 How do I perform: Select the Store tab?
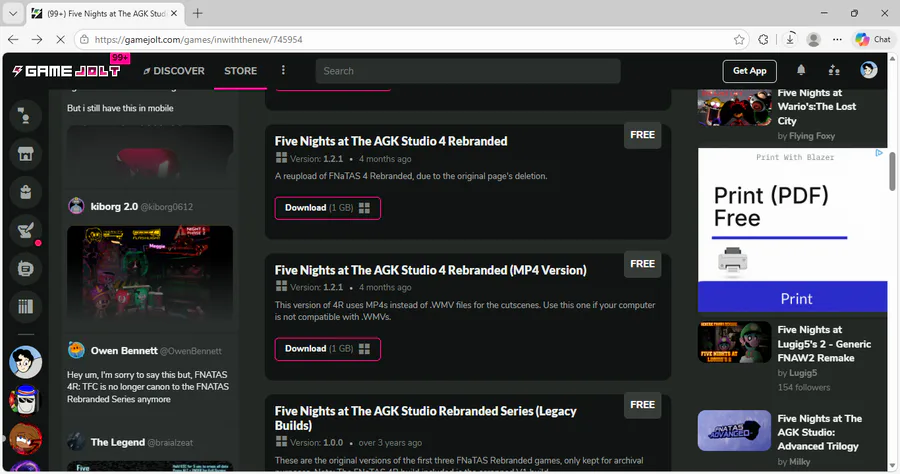240,71
